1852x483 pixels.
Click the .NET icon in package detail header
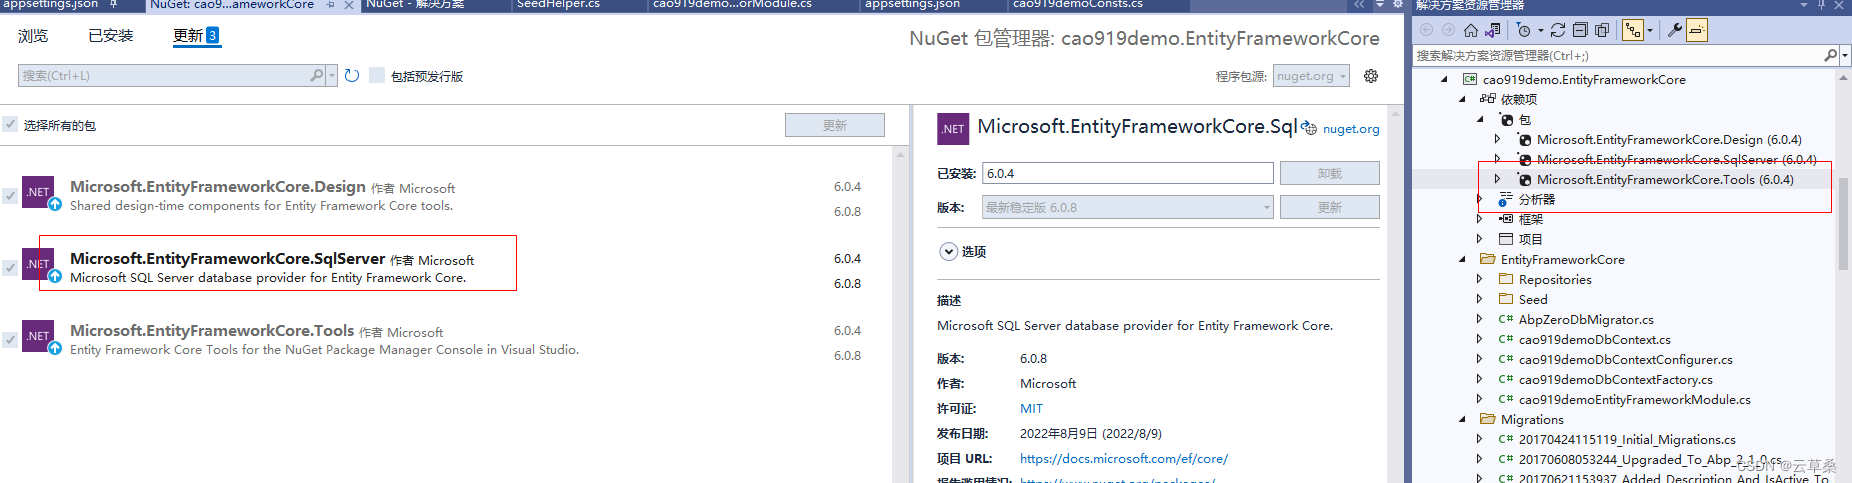953,129
